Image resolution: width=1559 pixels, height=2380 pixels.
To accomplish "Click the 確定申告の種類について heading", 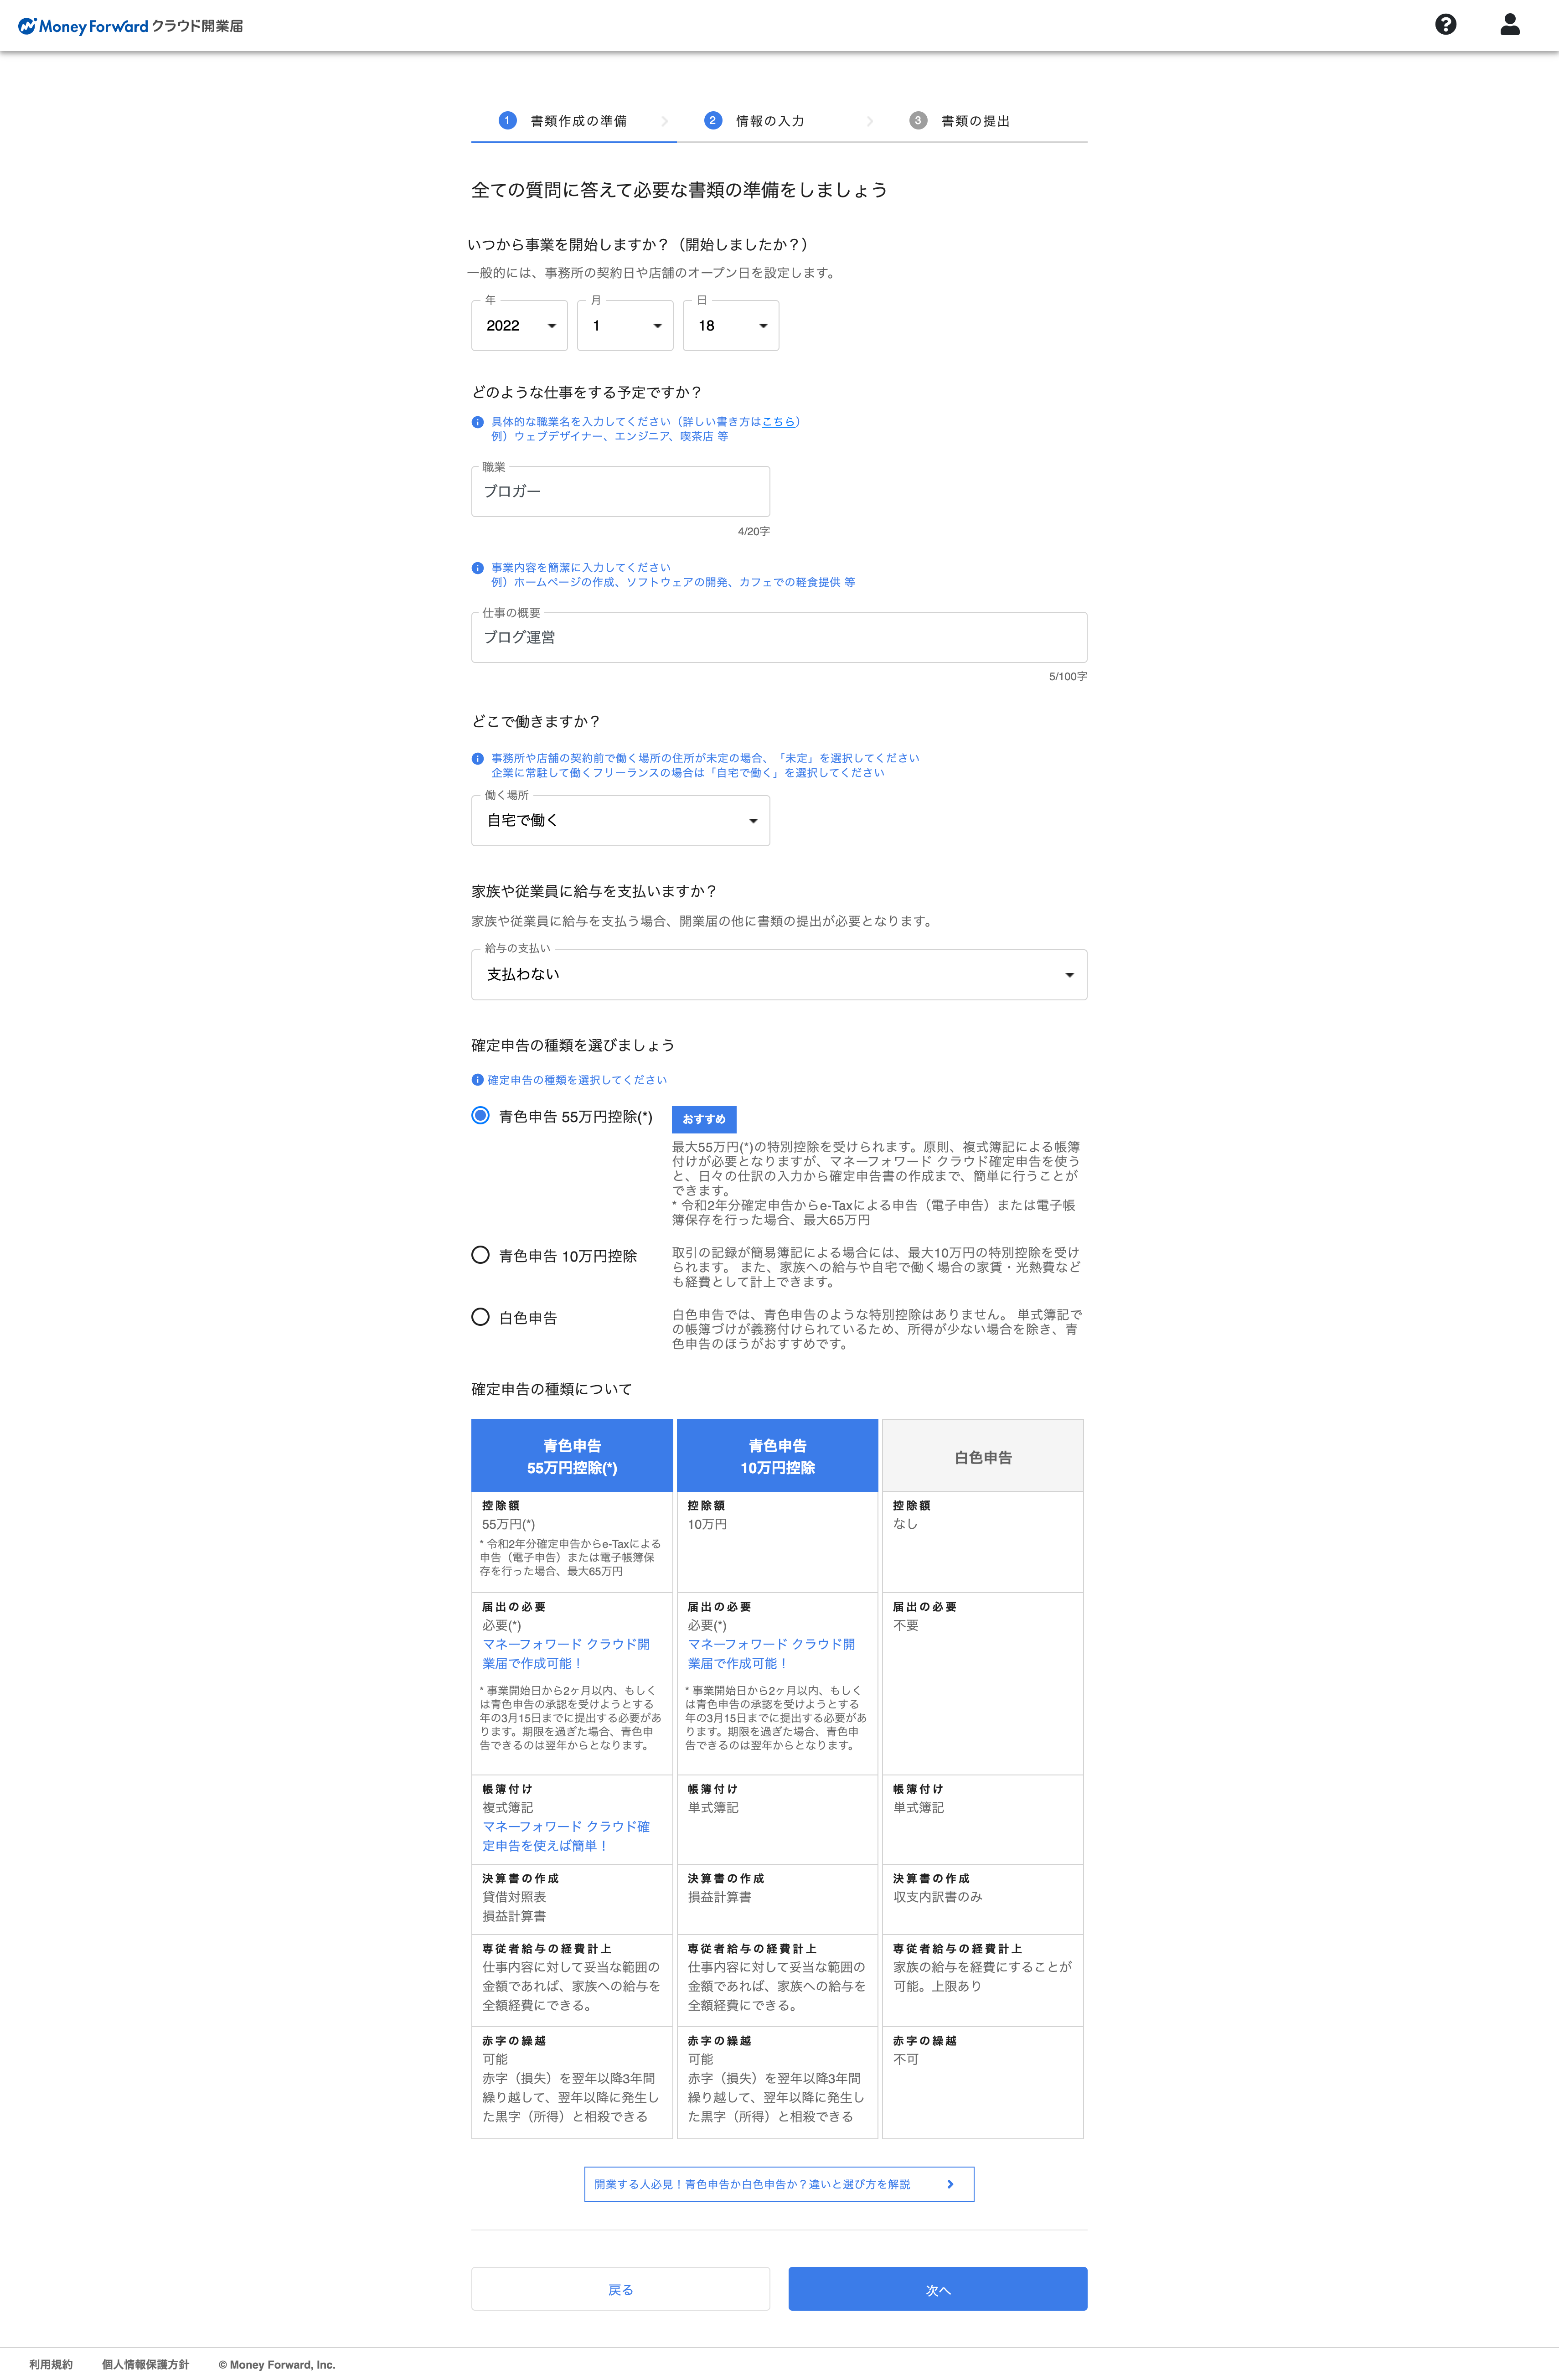I will [551, 1389].
